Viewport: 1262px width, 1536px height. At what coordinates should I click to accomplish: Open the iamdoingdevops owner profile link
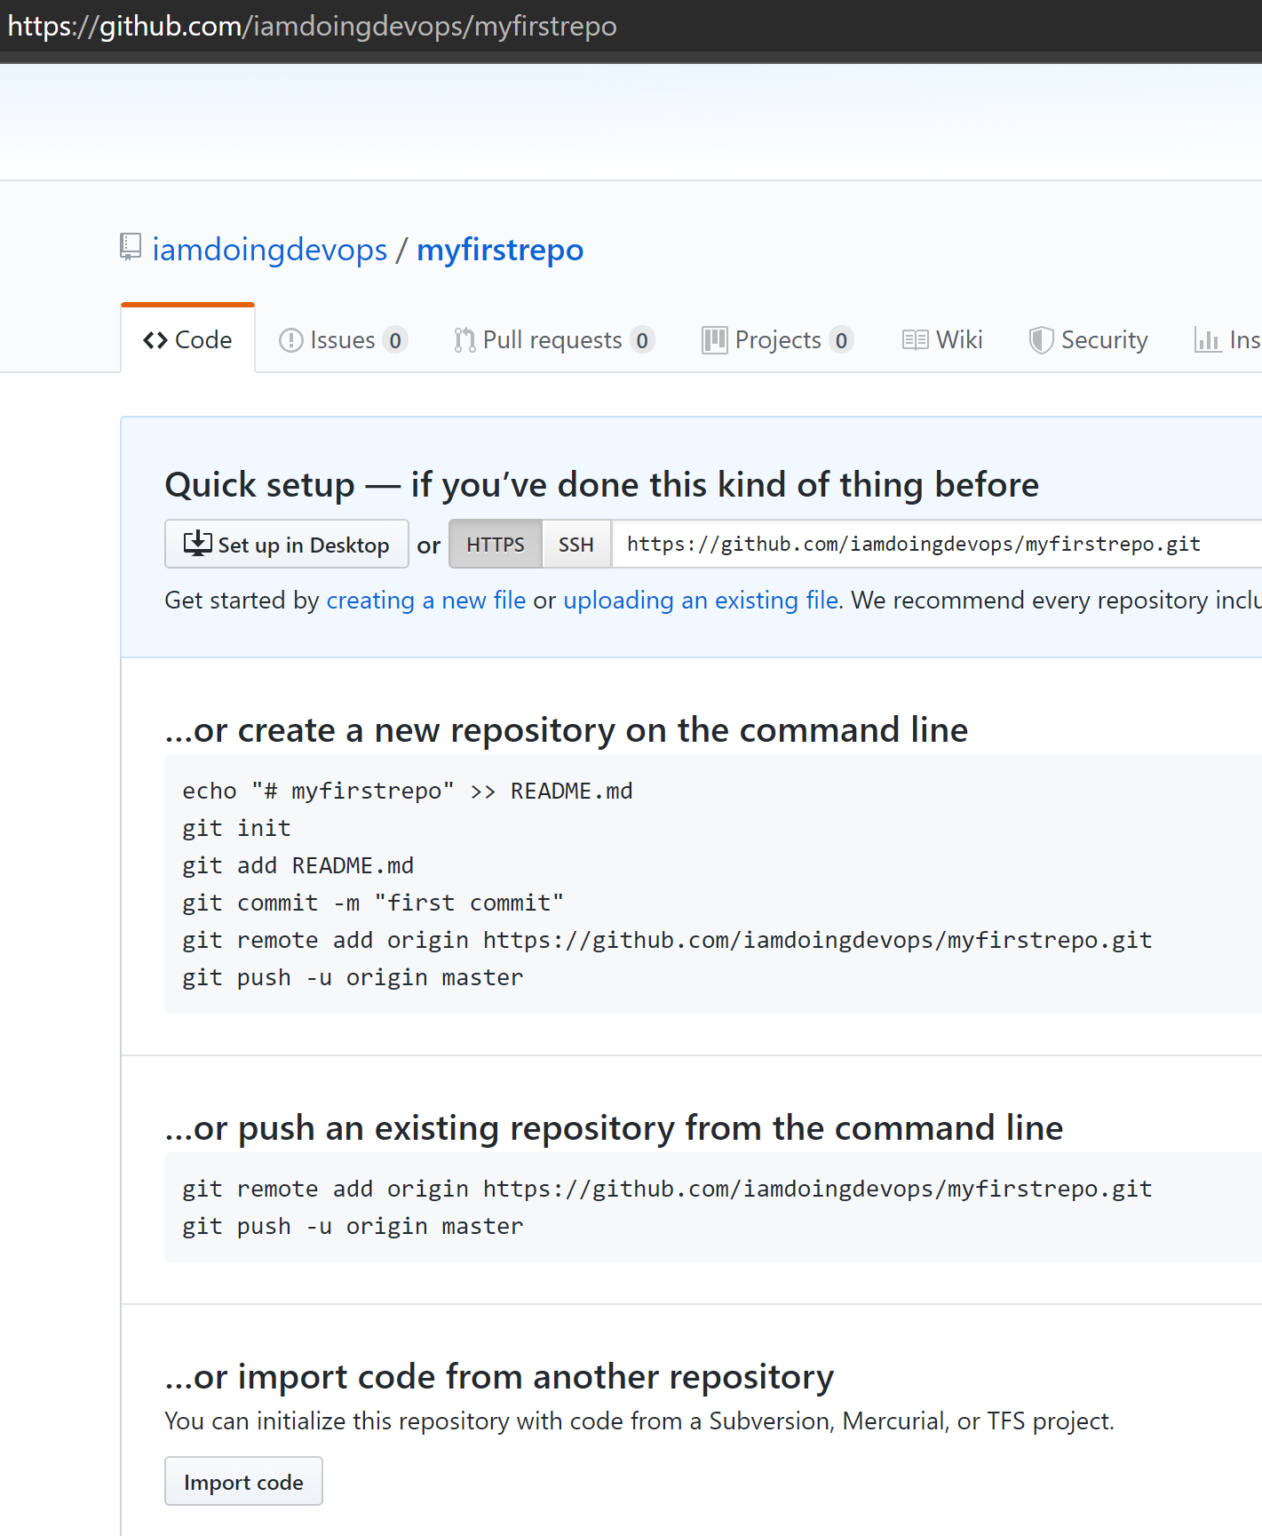pyautogui.click(x=269, y=249)
